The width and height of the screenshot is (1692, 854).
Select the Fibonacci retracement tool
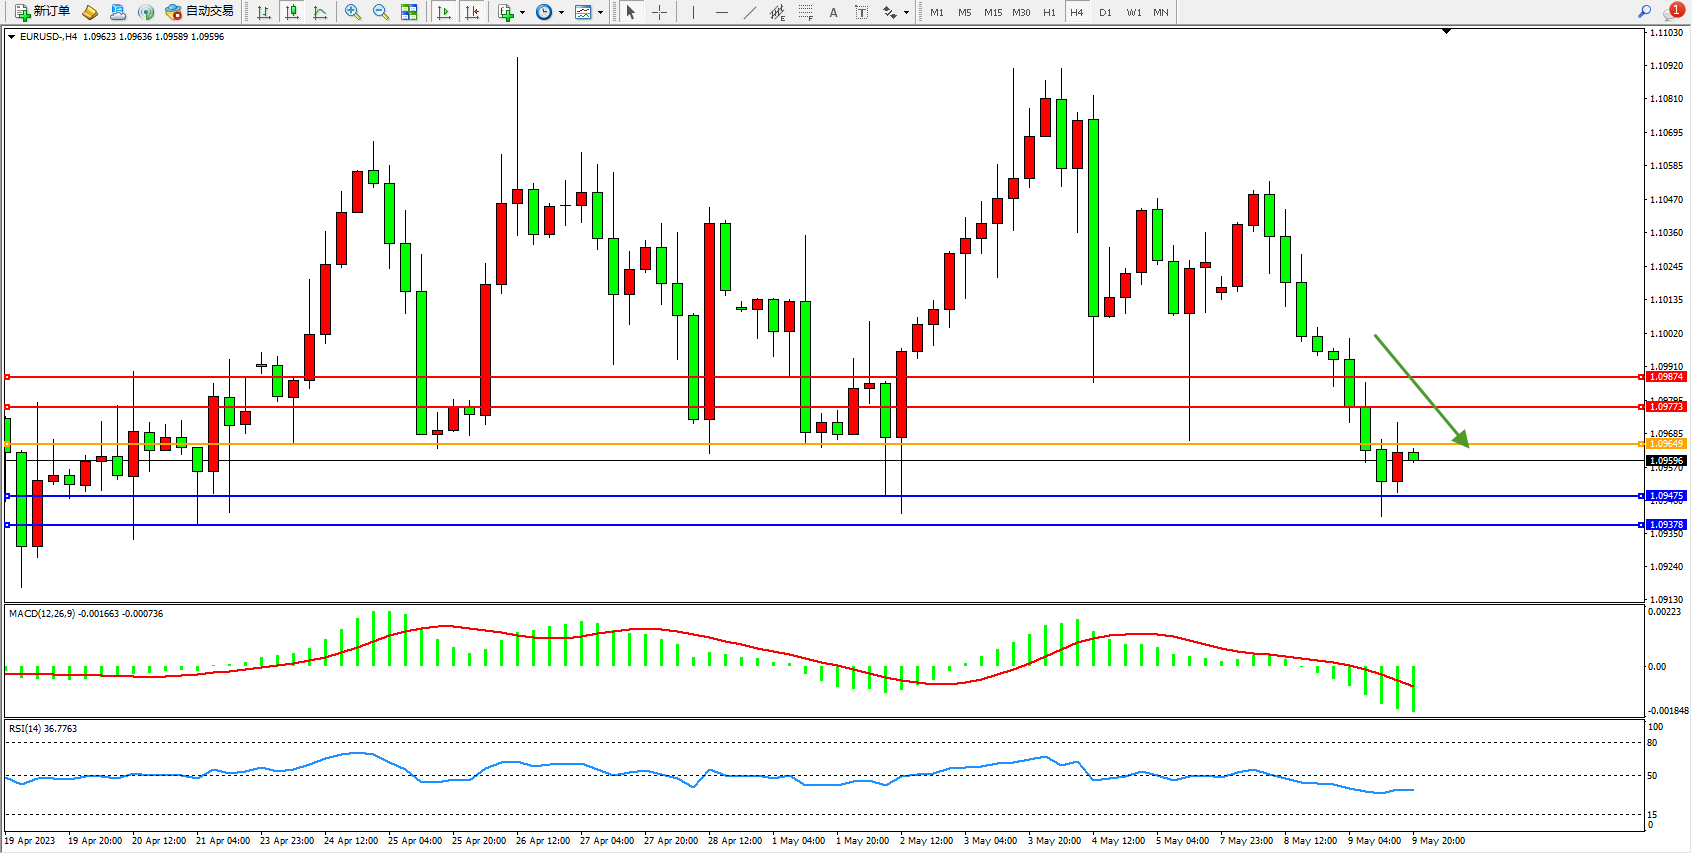click(x=805, y=12)
